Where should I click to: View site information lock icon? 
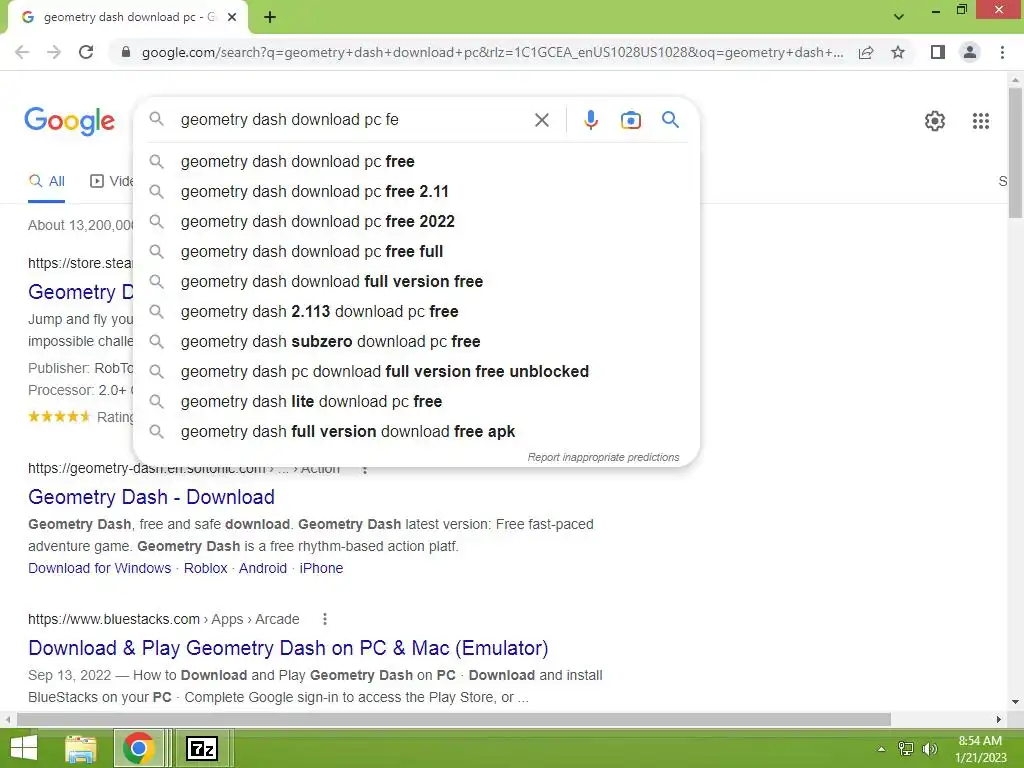[x=126, y=52]
